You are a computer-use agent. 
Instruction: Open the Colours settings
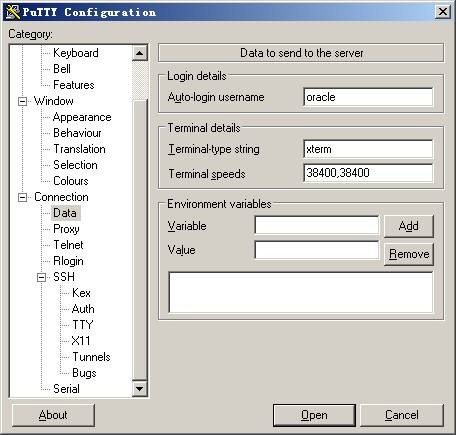pos(71,181)
